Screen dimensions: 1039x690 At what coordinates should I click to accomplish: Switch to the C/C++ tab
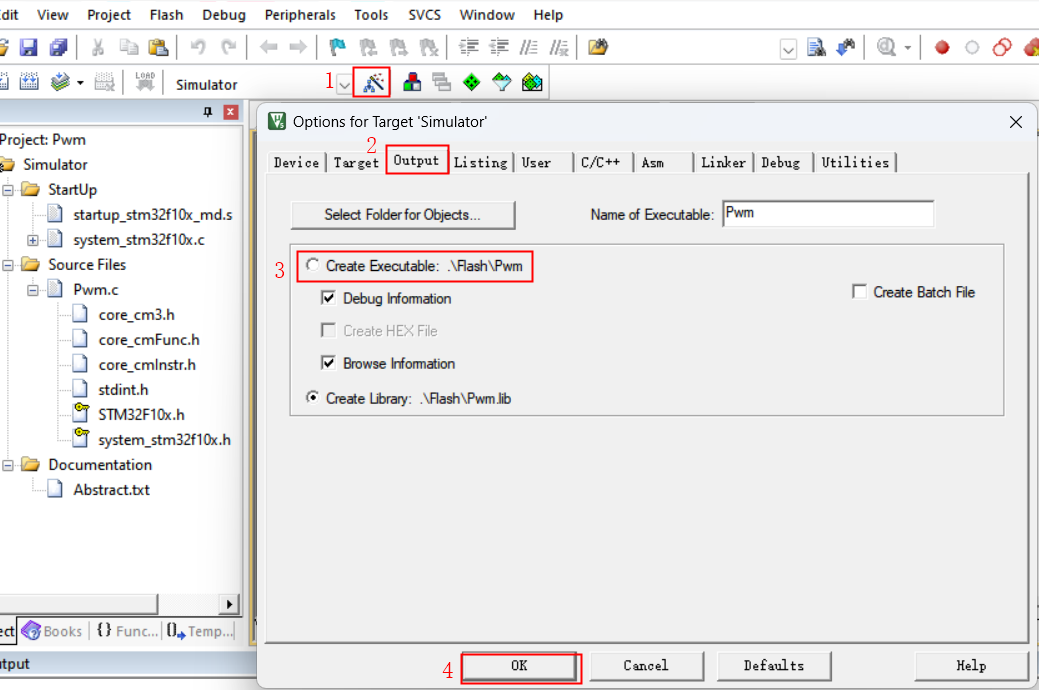click(x=600, y=162)
